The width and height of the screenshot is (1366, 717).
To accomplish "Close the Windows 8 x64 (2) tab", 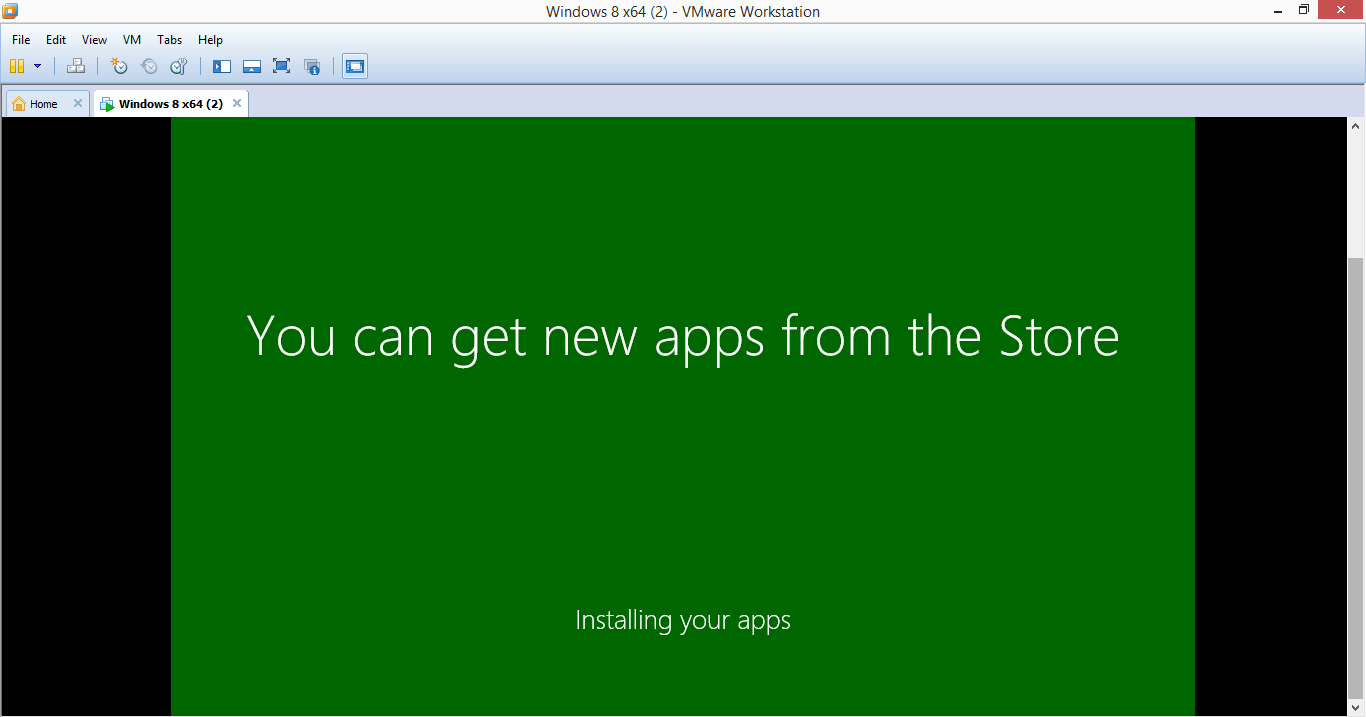I will tap(237, 103).
